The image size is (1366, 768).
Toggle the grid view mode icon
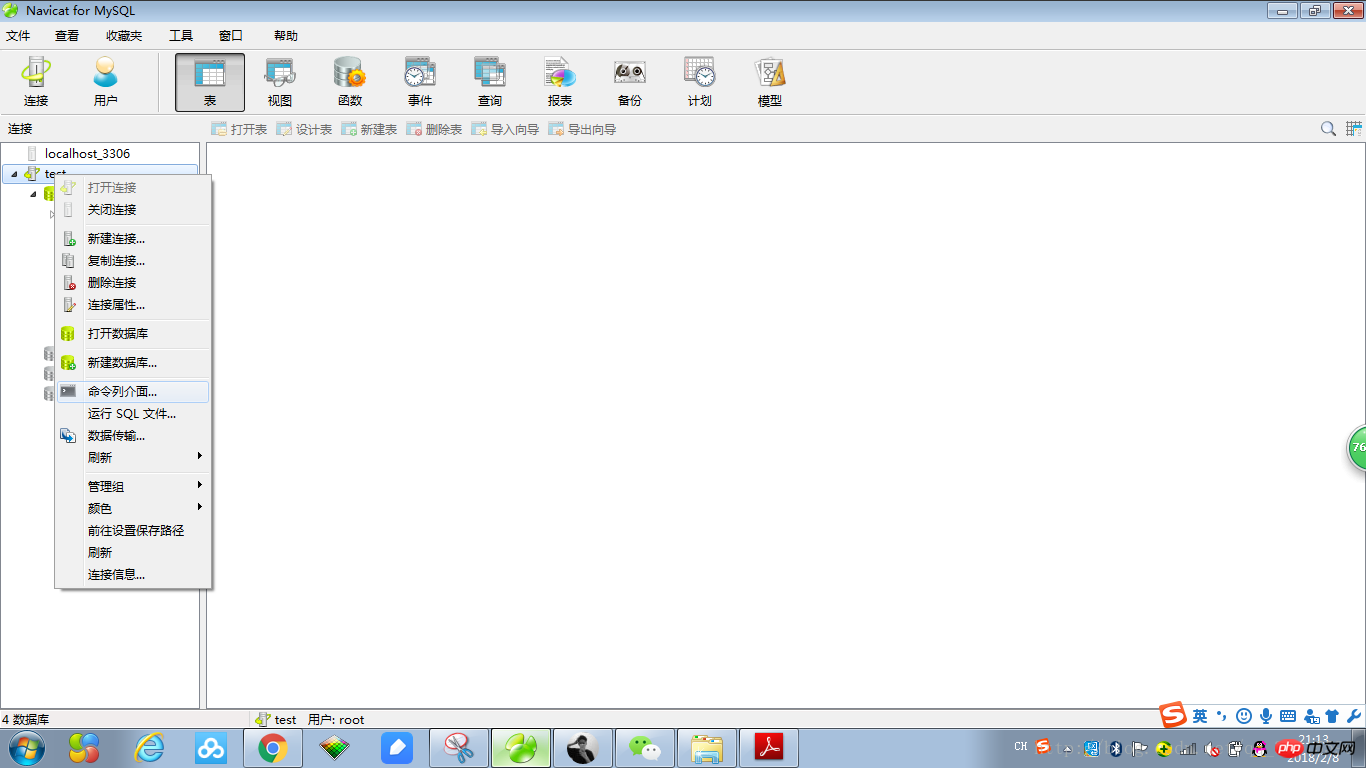1354,128
